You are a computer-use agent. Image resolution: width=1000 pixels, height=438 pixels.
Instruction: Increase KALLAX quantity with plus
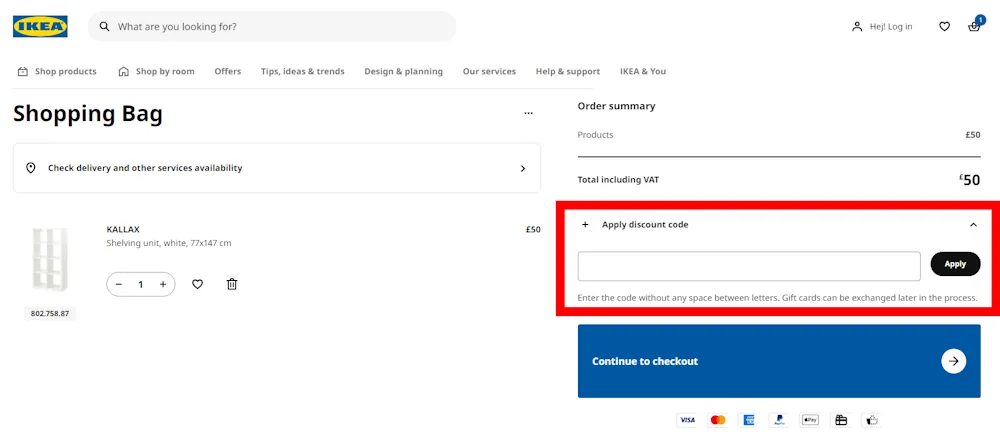click(163, 284)
